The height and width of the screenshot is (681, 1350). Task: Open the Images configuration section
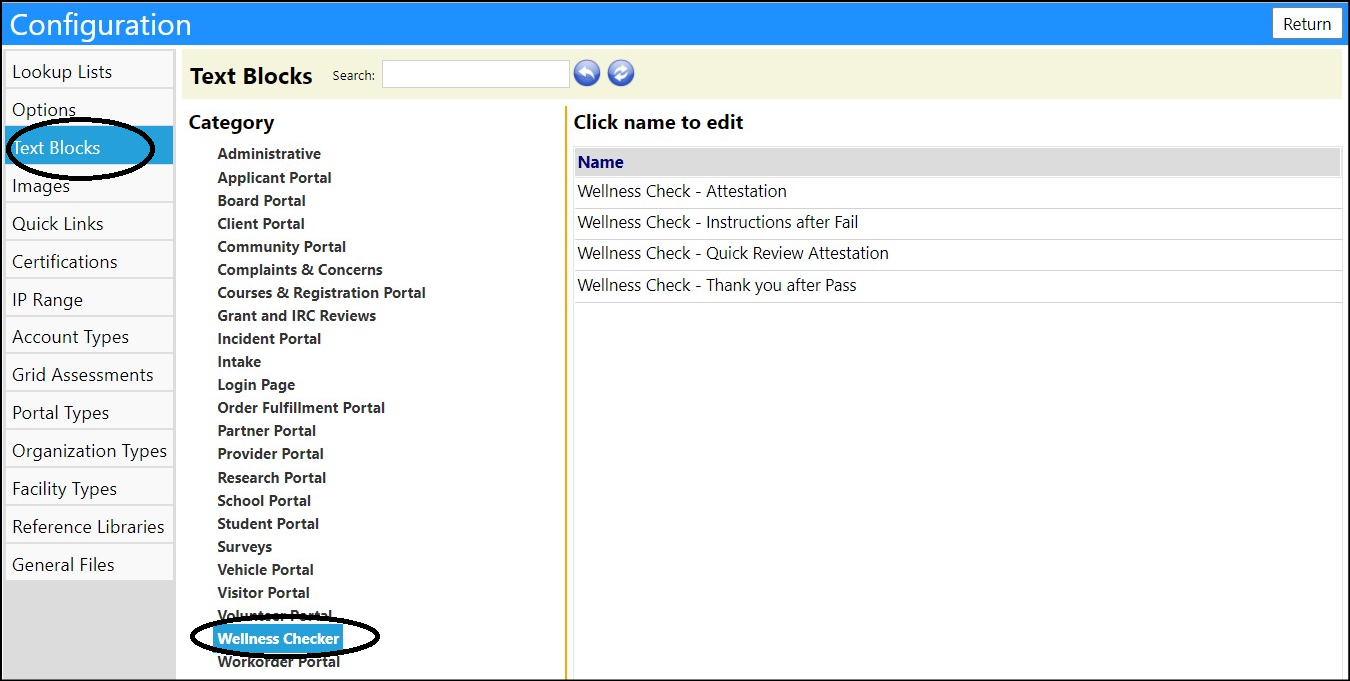click(89, 186)
